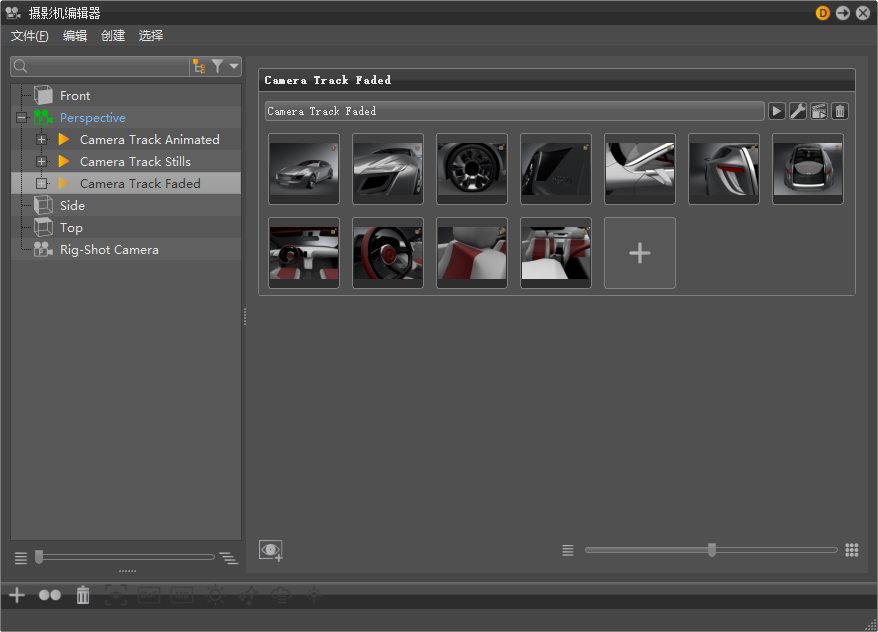Play the camera track
Screen dimensions: 878x632
point(776,111)
